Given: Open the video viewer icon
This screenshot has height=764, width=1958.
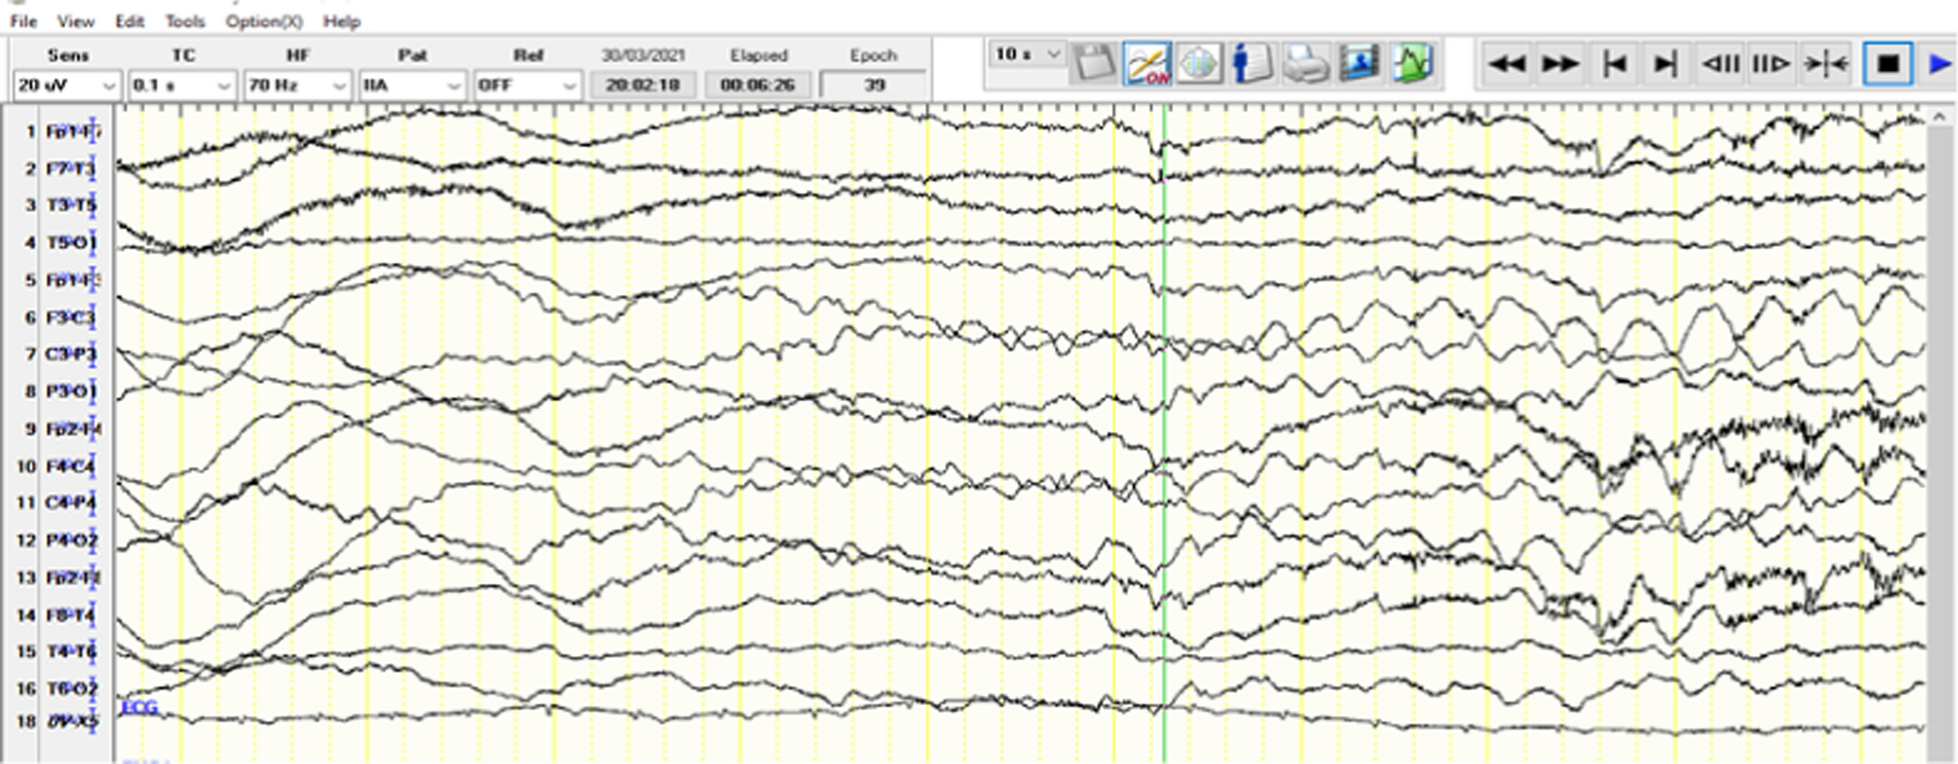Looking at the screenshot, I should tap(1358, 64).
